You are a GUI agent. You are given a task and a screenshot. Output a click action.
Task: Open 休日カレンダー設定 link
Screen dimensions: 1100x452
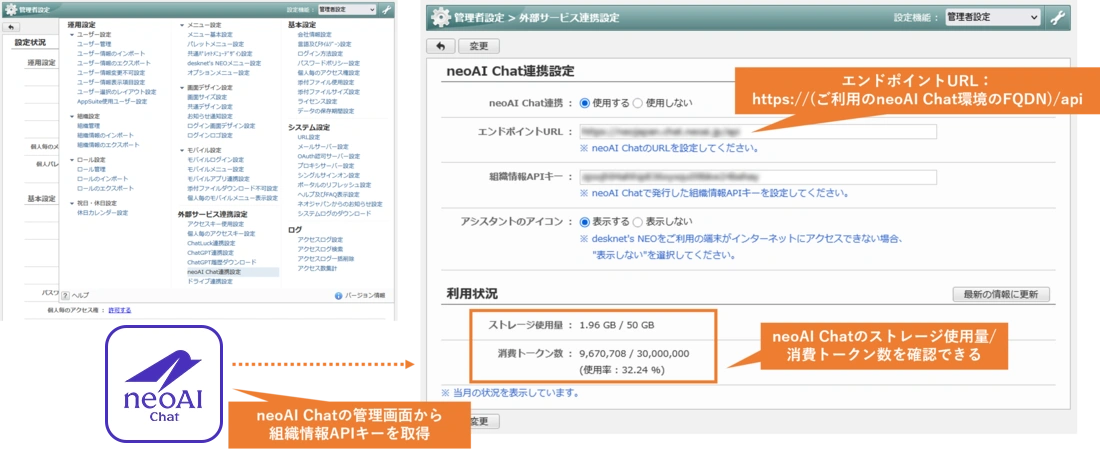(102, 213)
